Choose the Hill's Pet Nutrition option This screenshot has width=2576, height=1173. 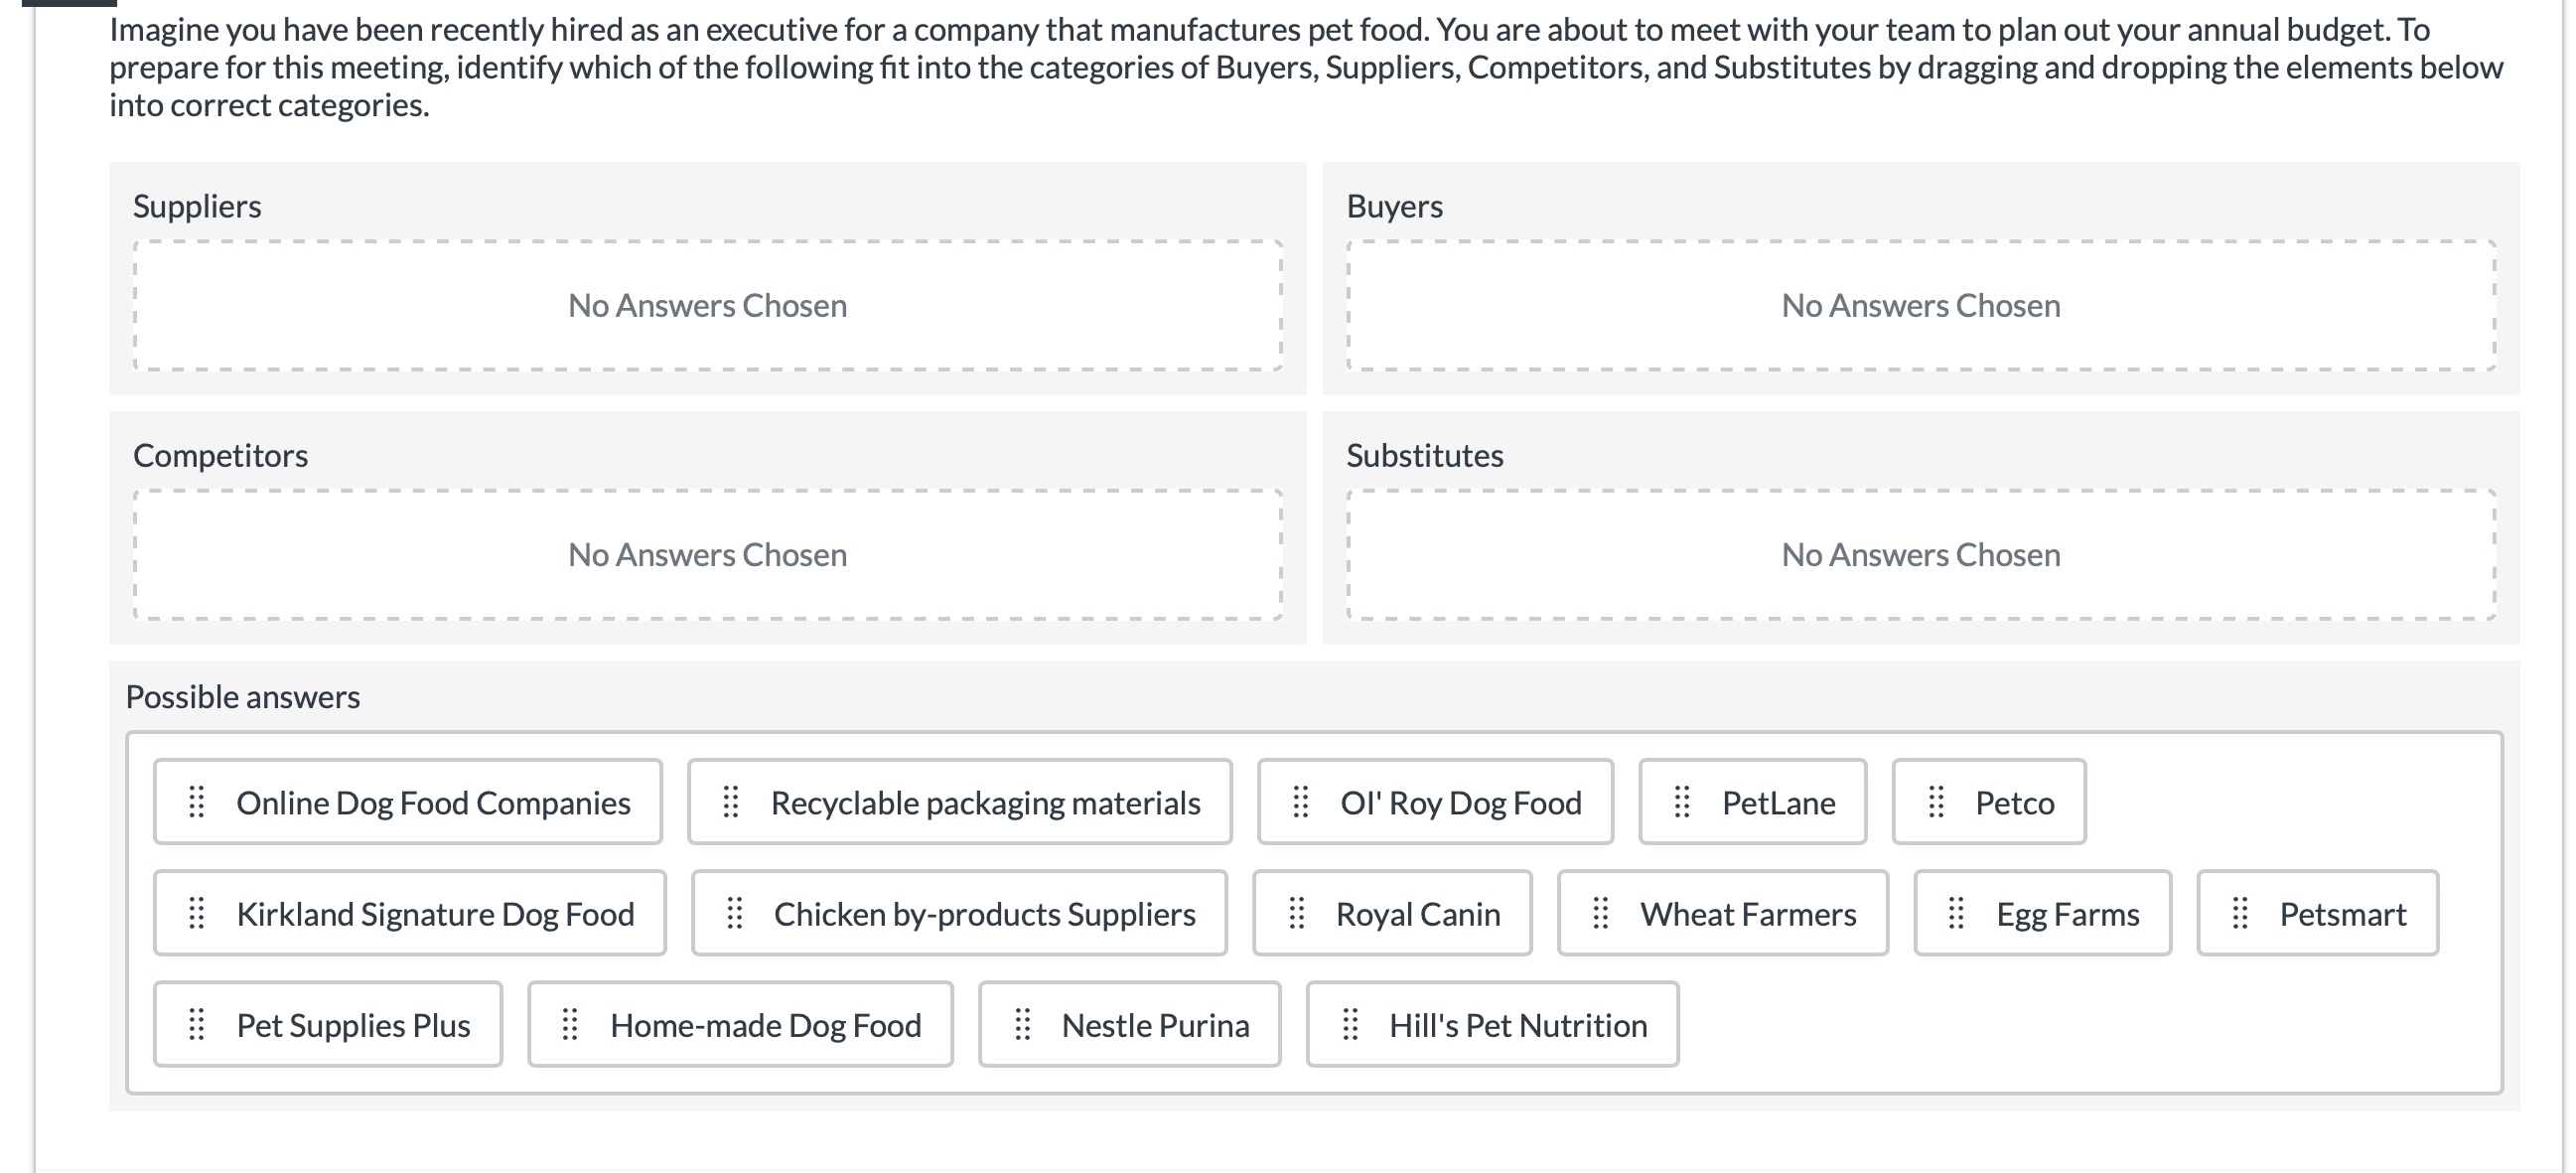(1517, 1025)
